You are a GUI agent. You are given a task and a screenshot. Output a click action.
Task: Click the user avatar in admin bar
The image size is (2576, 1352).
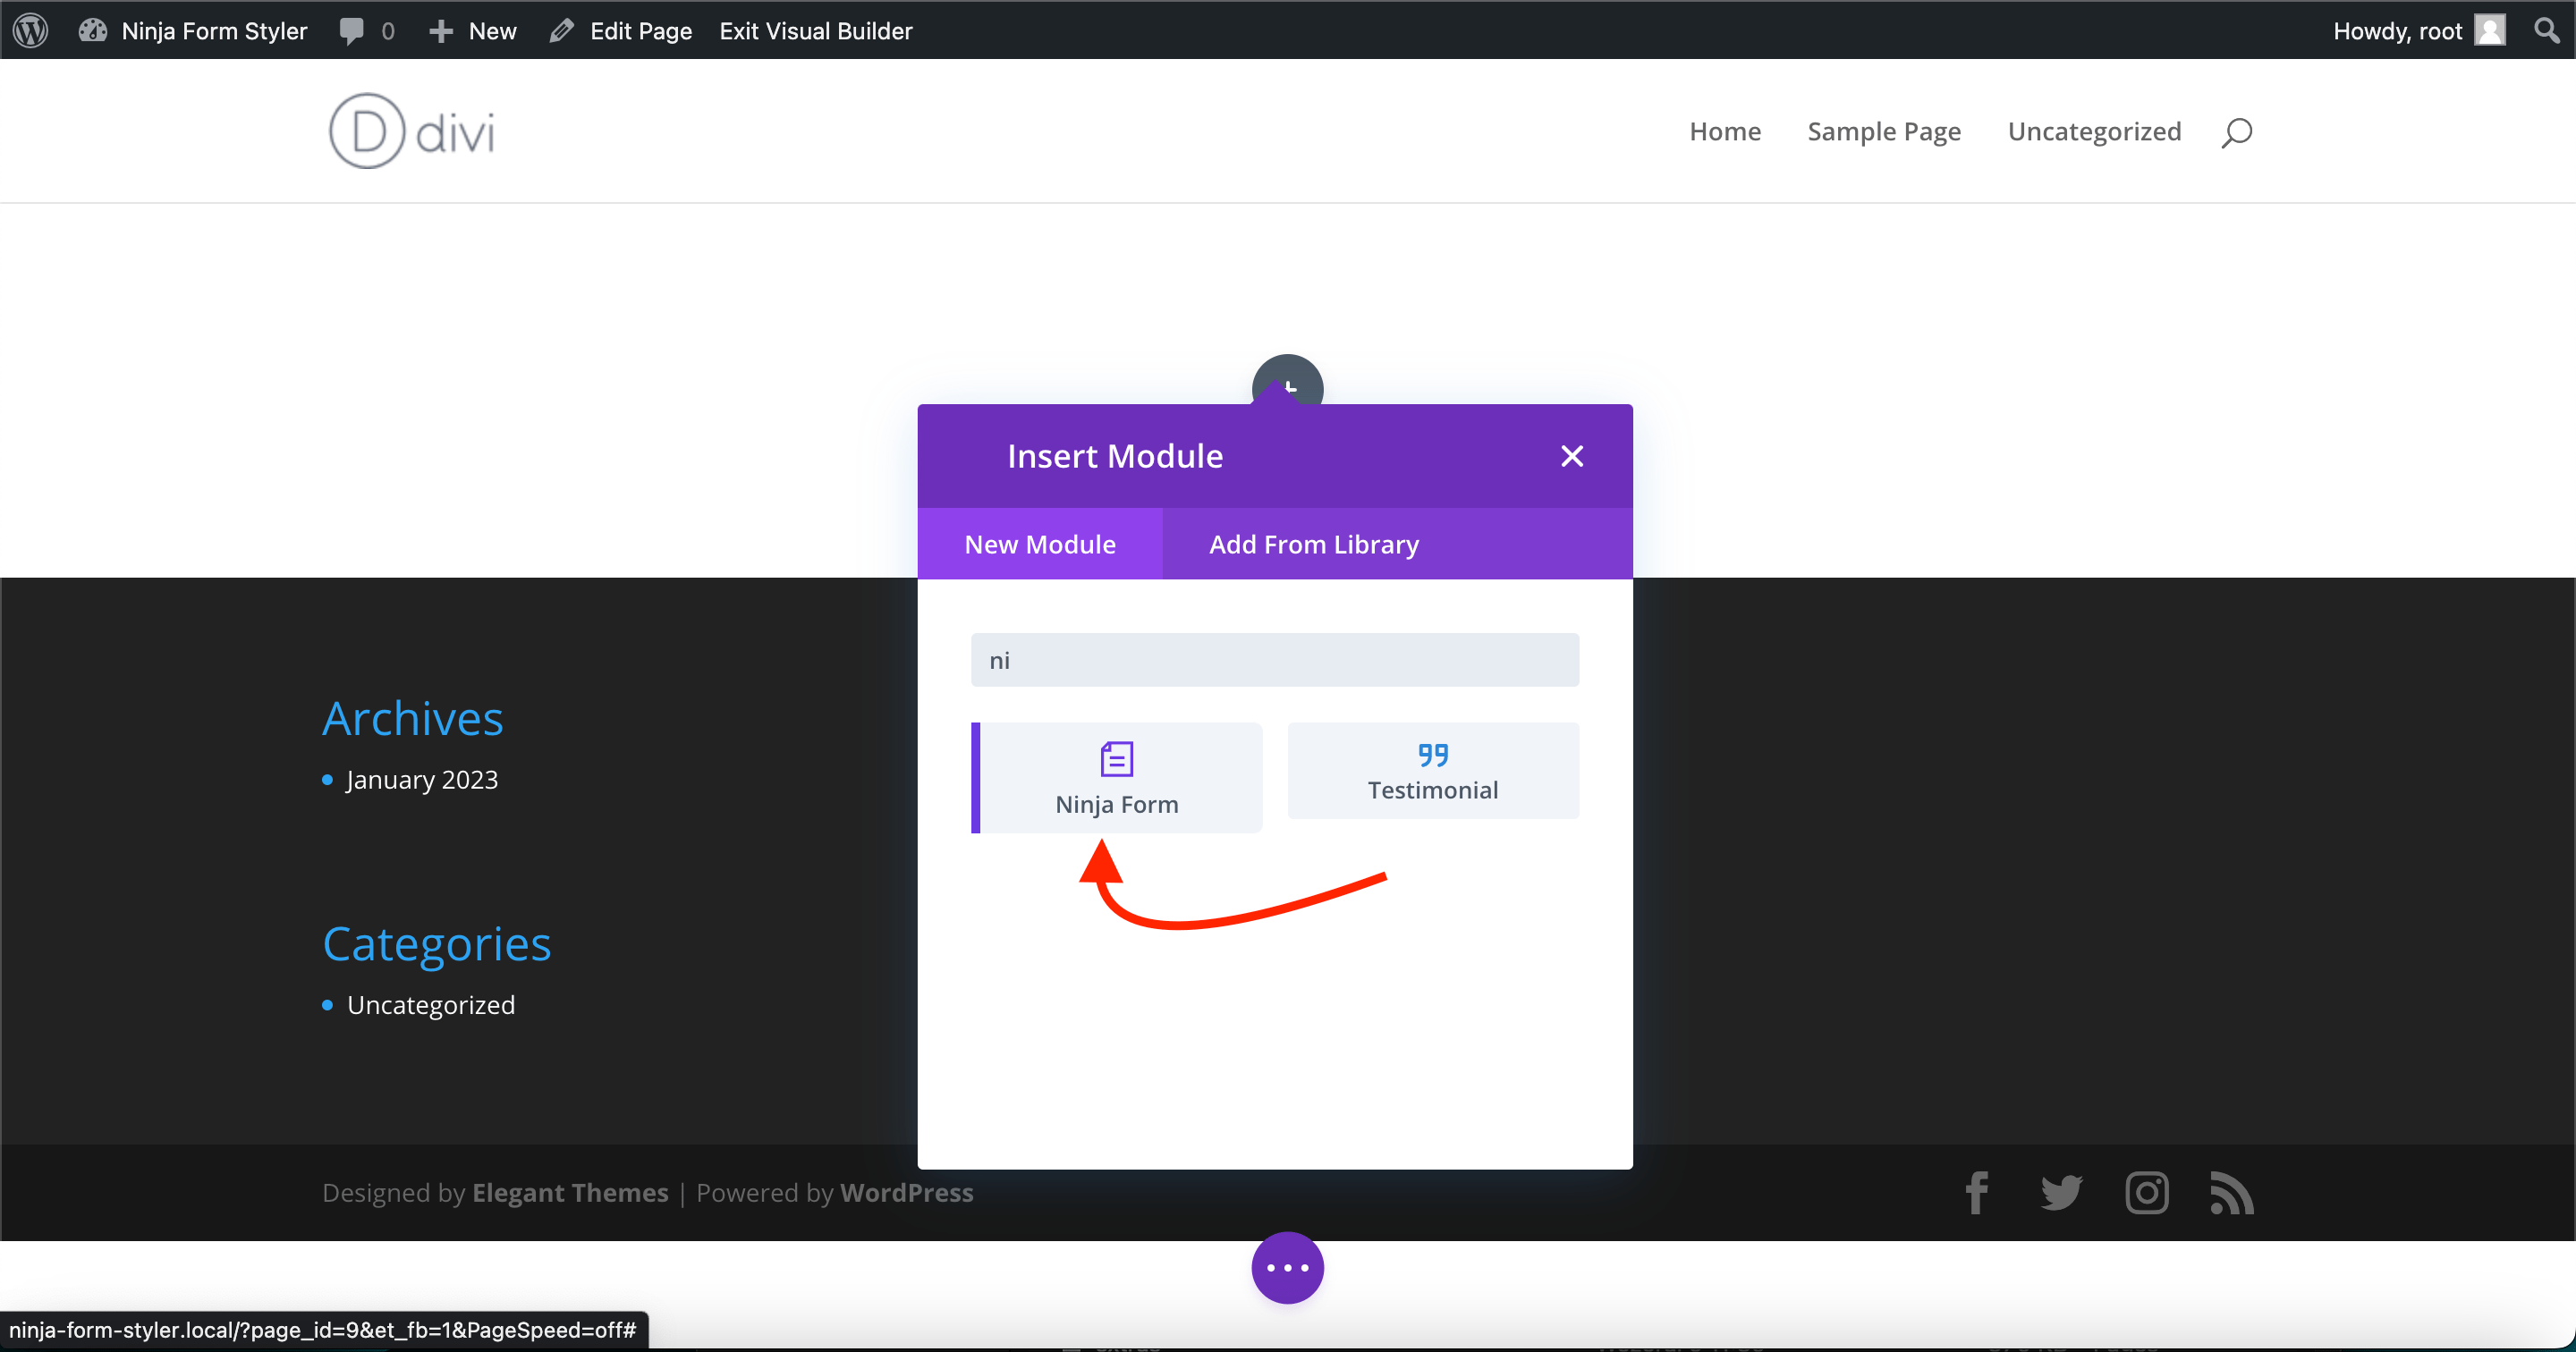[2490, 30]
